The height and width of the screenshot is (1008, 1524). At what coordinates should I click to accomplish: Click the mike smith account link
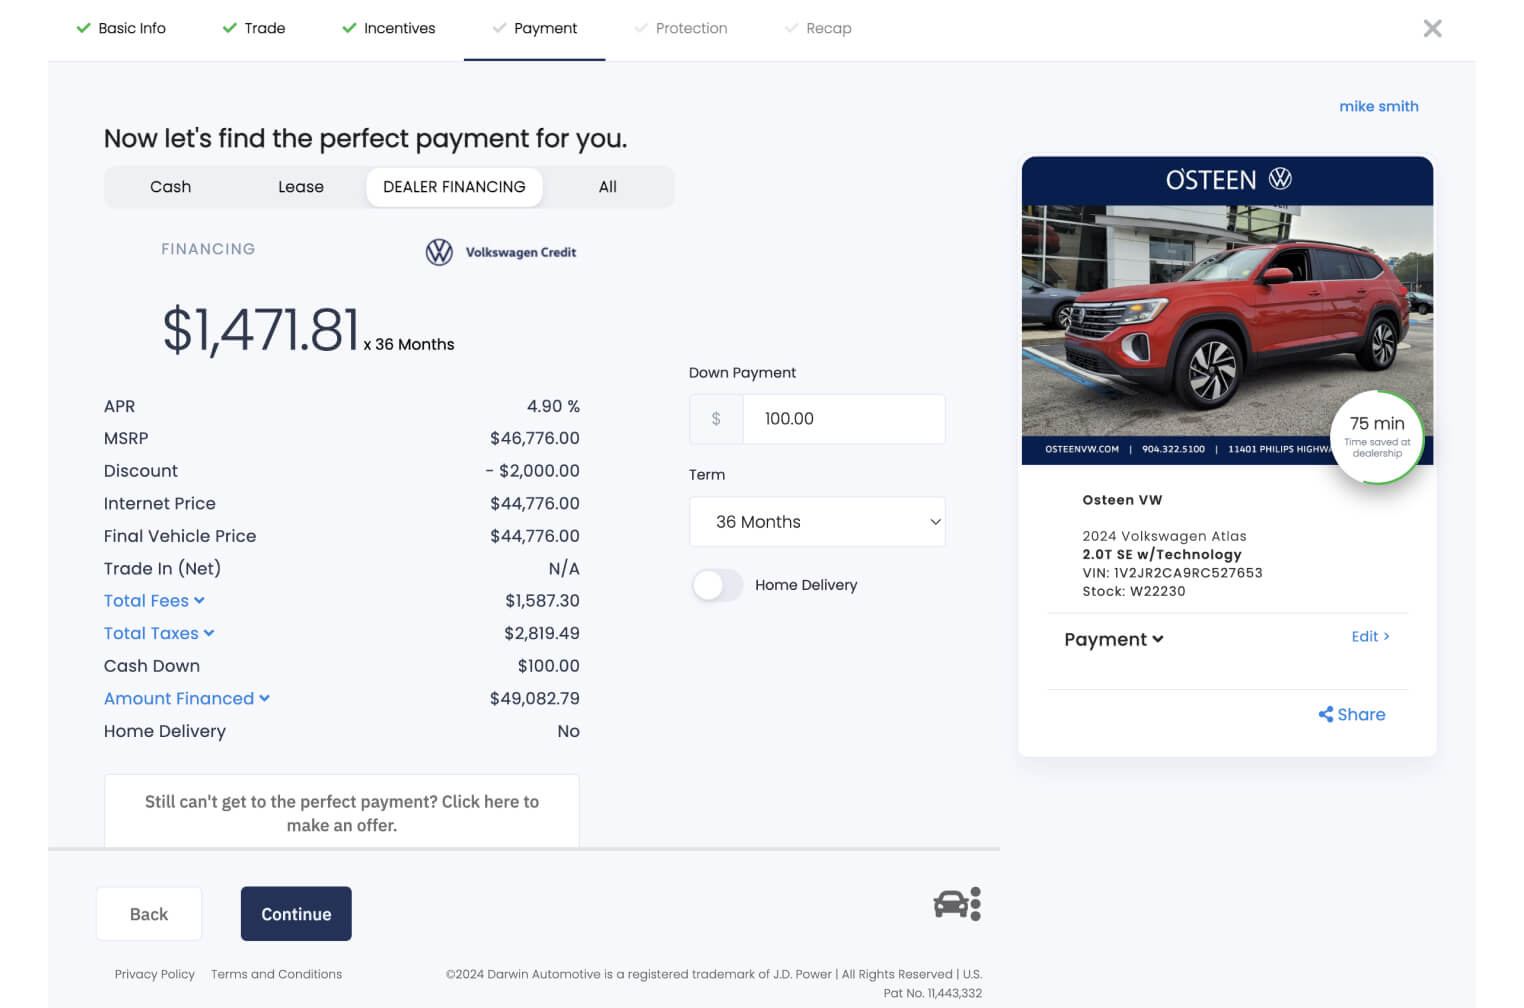(x=1379, y=106)
